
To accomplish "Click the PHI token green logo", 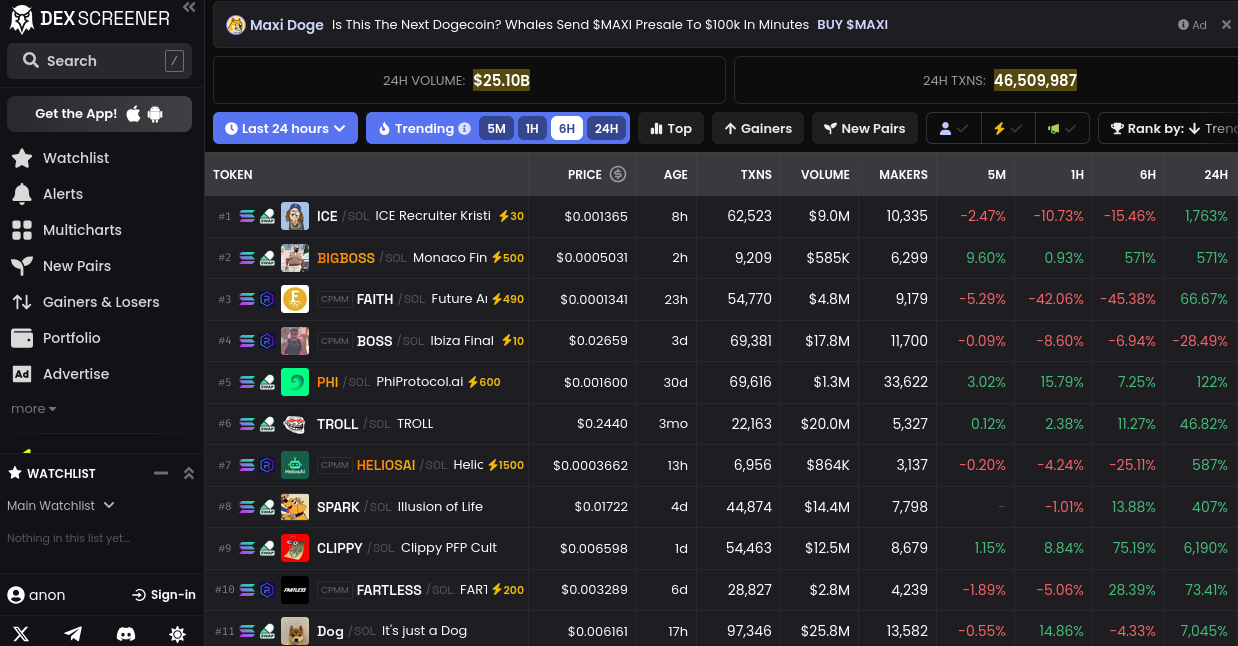I will 295,382.
